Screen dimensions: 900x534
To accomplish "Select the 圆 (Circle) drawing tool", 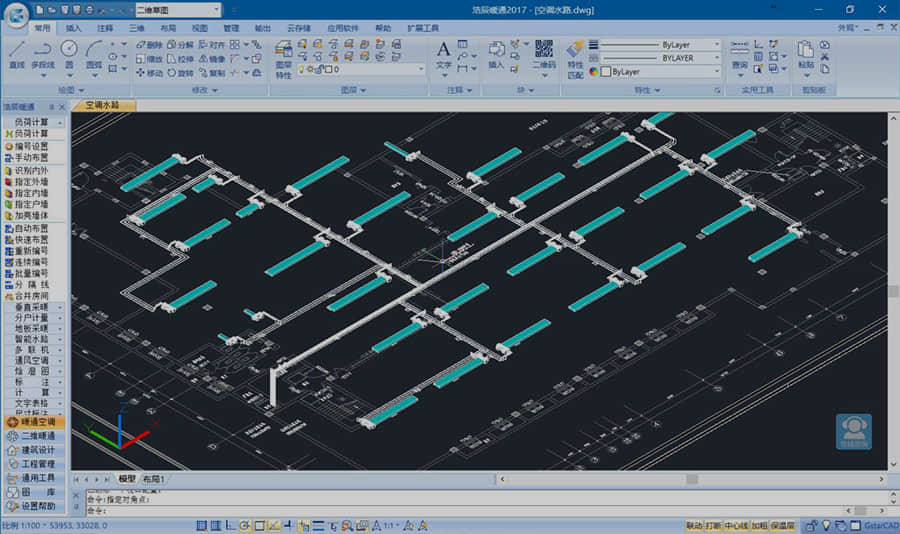I will (69, 53).
